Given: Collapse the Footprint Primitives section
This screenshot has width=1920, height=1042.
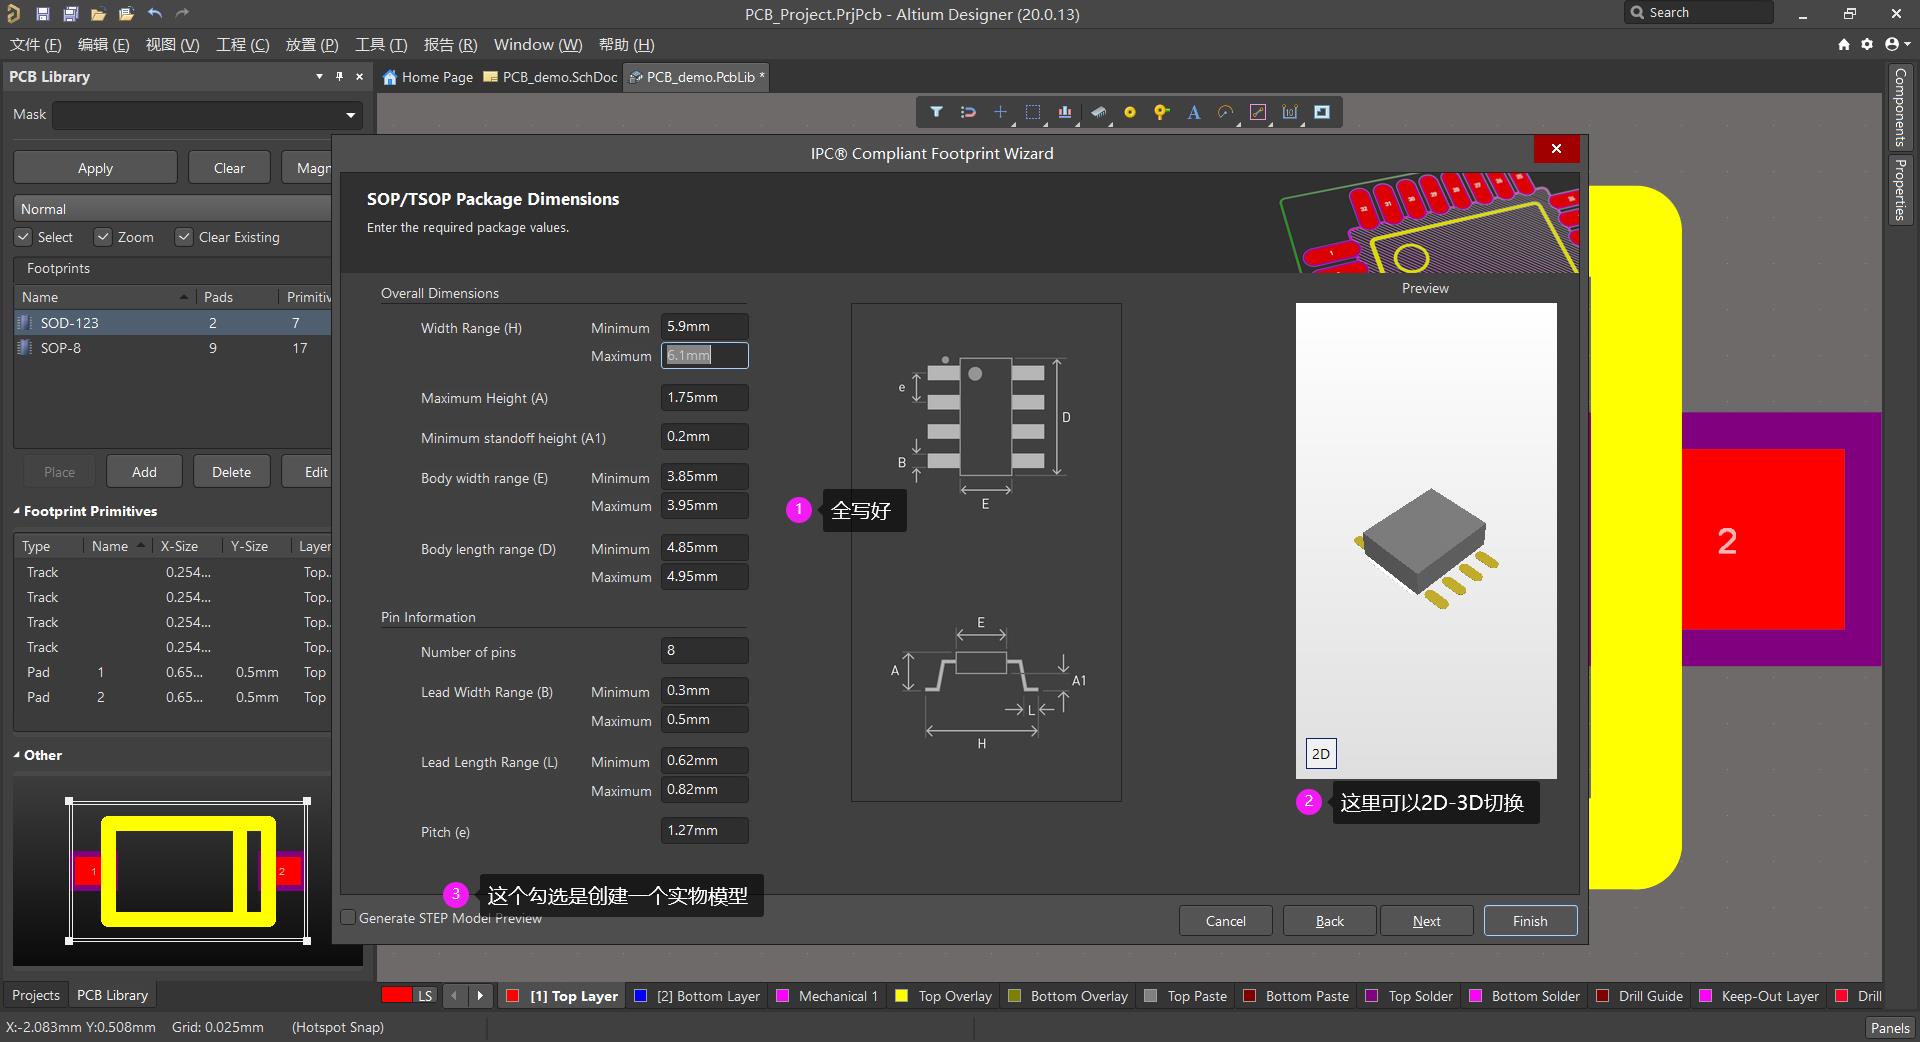Looking at the screenshot, I should [17, 511].
